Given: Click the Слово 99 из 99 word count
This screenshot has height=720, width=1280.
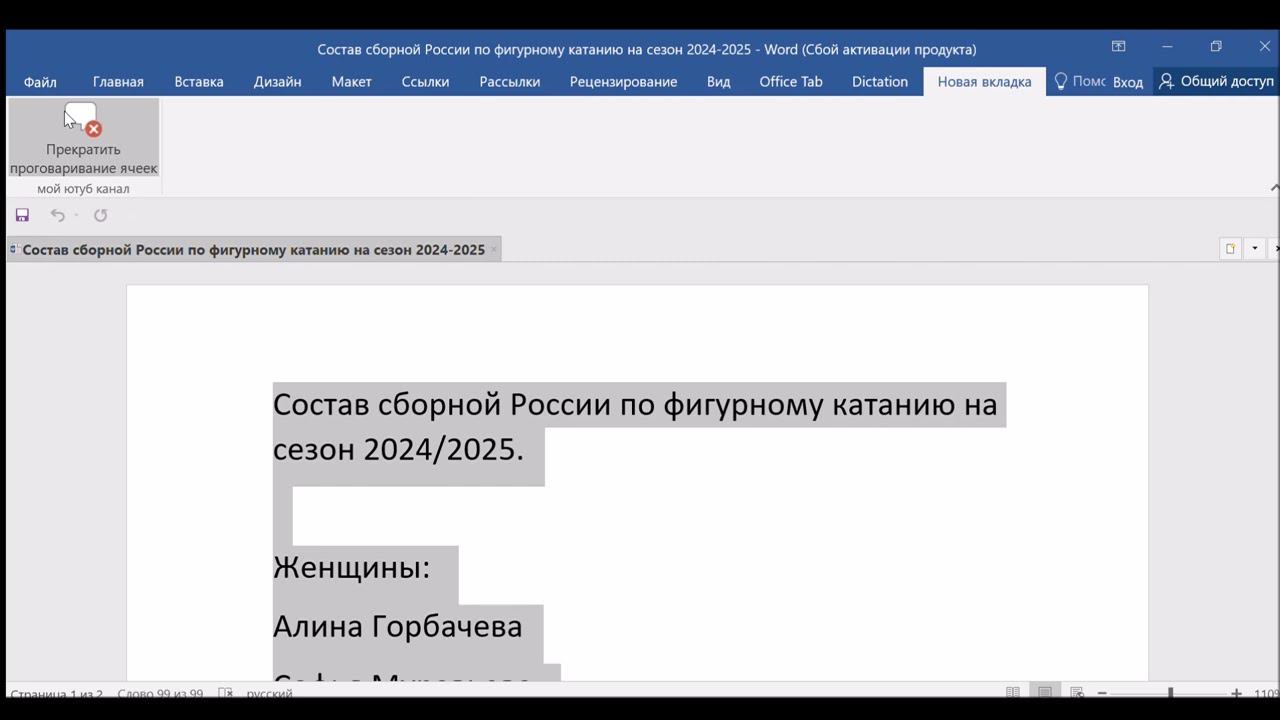Looking at the screenshot, I should tap(160, 694).
